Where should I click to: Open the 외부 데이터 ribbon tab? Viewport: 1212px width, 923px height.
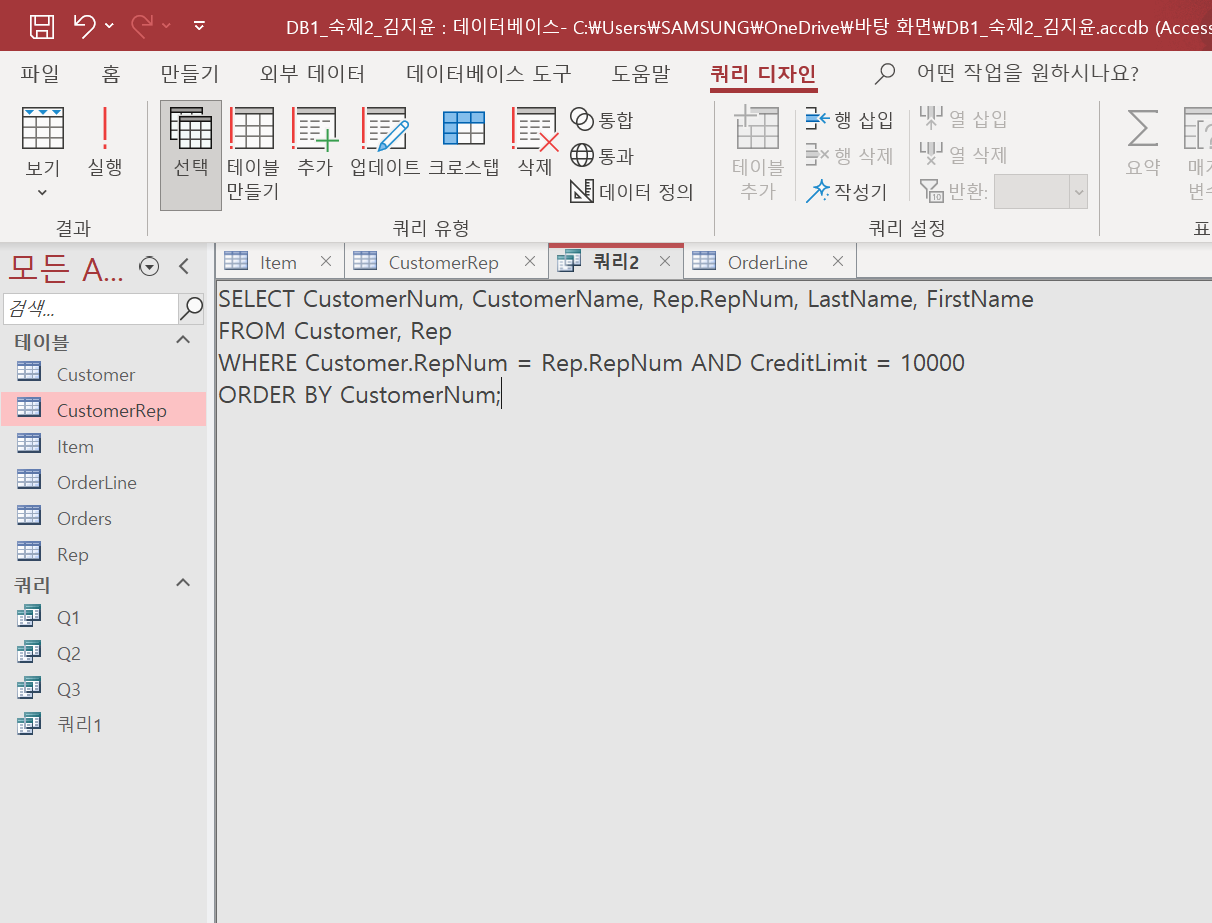(x=312, y=73)
